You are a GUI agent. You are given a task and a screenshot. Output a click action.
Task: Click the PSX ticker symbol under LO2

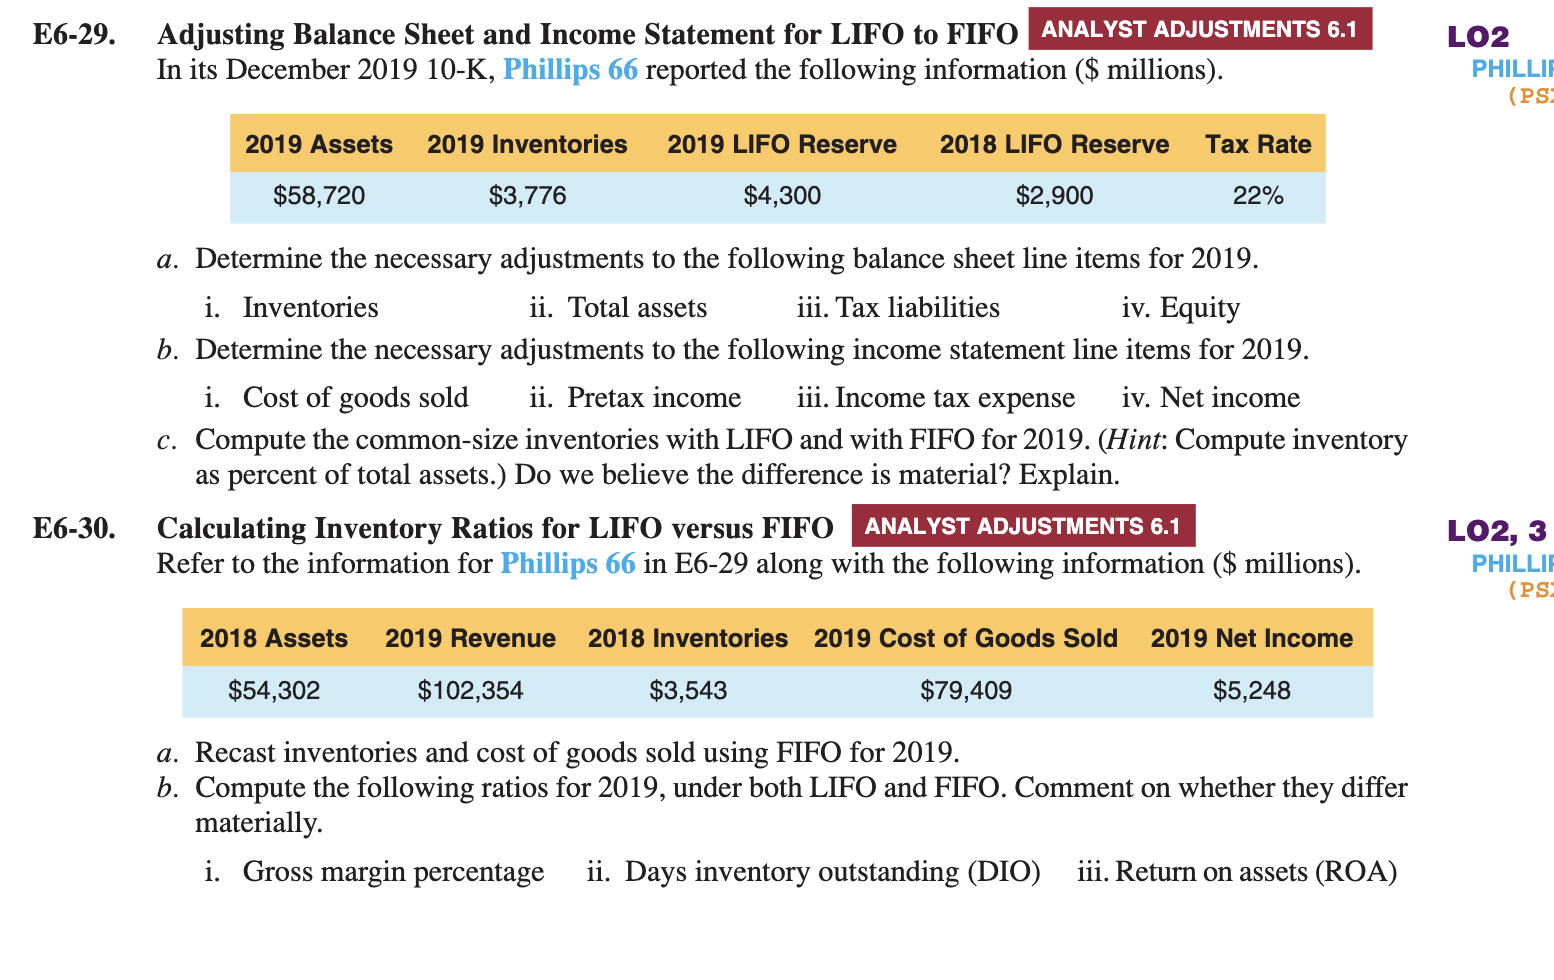(x=1532, y=97)
